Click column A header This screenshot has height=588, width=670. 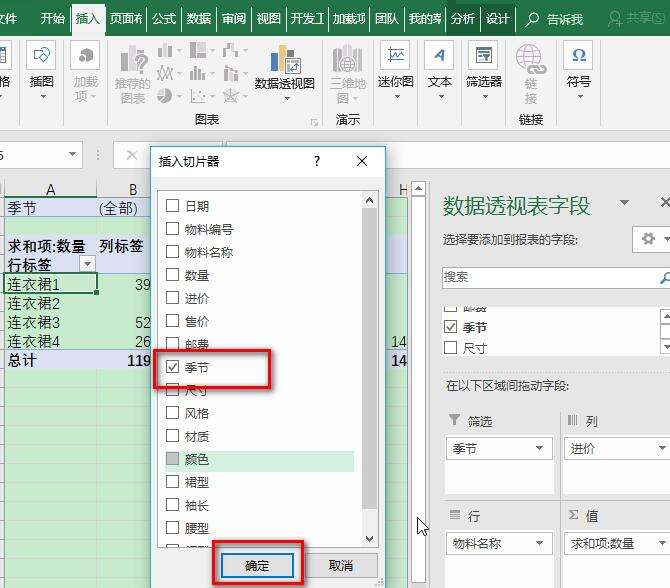(x=51, y=189)
